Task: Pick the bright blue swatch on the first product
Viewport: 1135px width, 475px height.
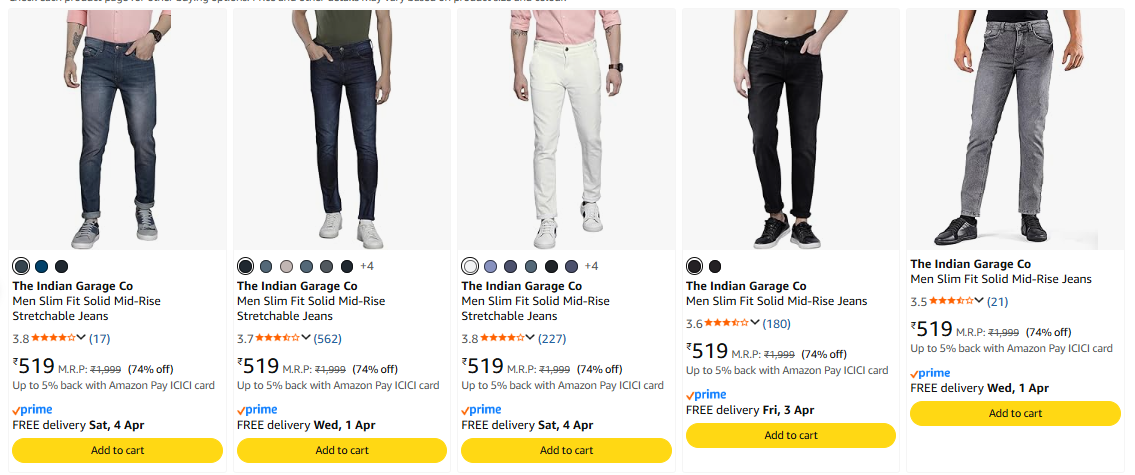Action: tap(41, 266)
